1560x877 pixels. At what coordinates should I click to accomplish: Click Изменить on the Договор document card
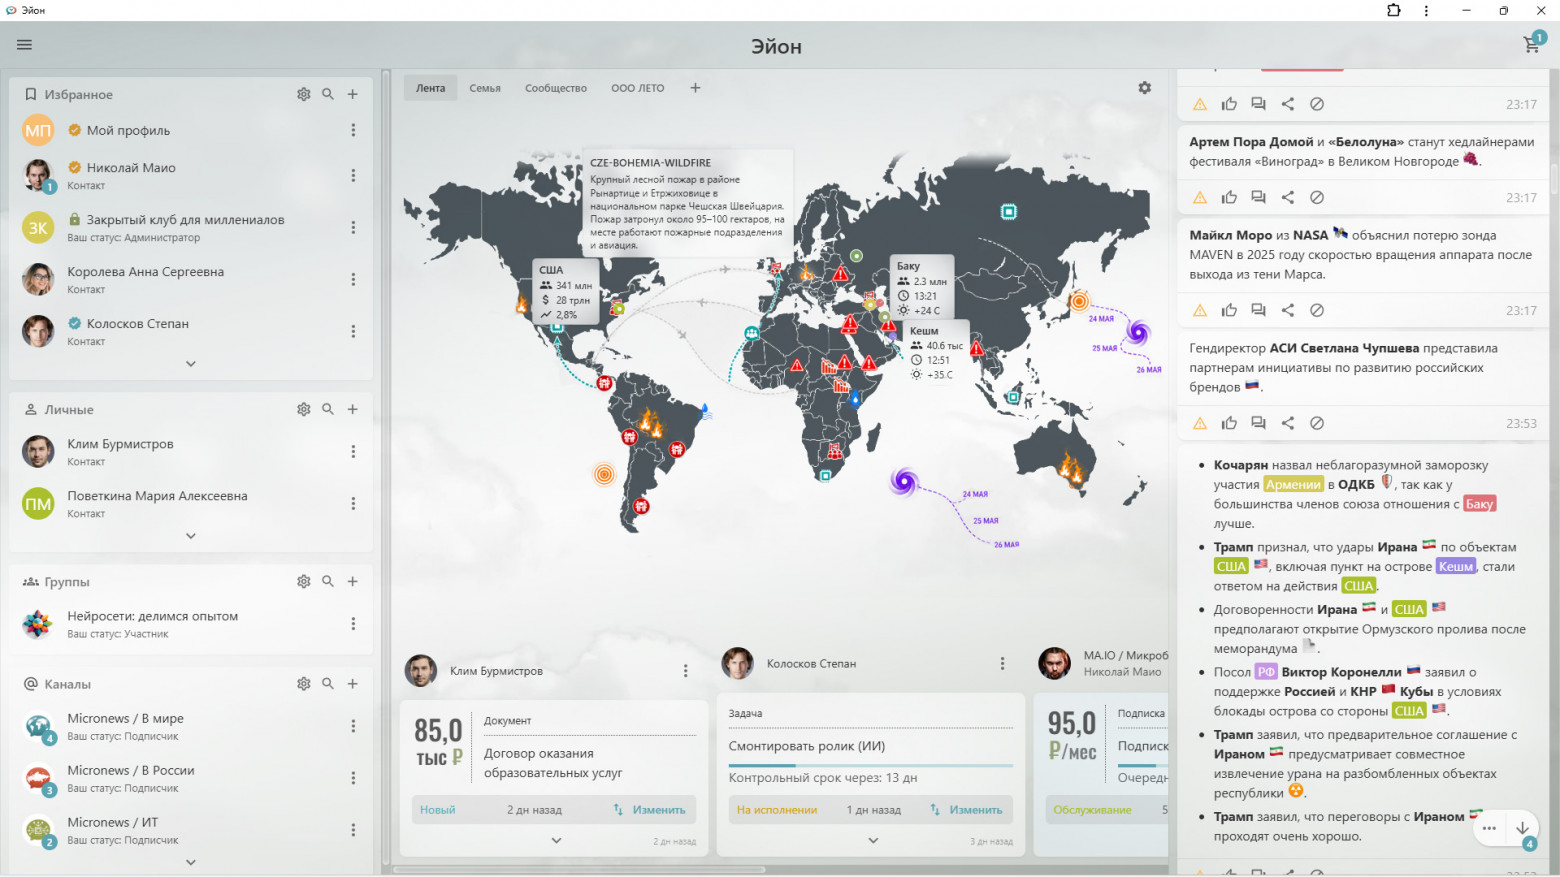pos(651,810)
